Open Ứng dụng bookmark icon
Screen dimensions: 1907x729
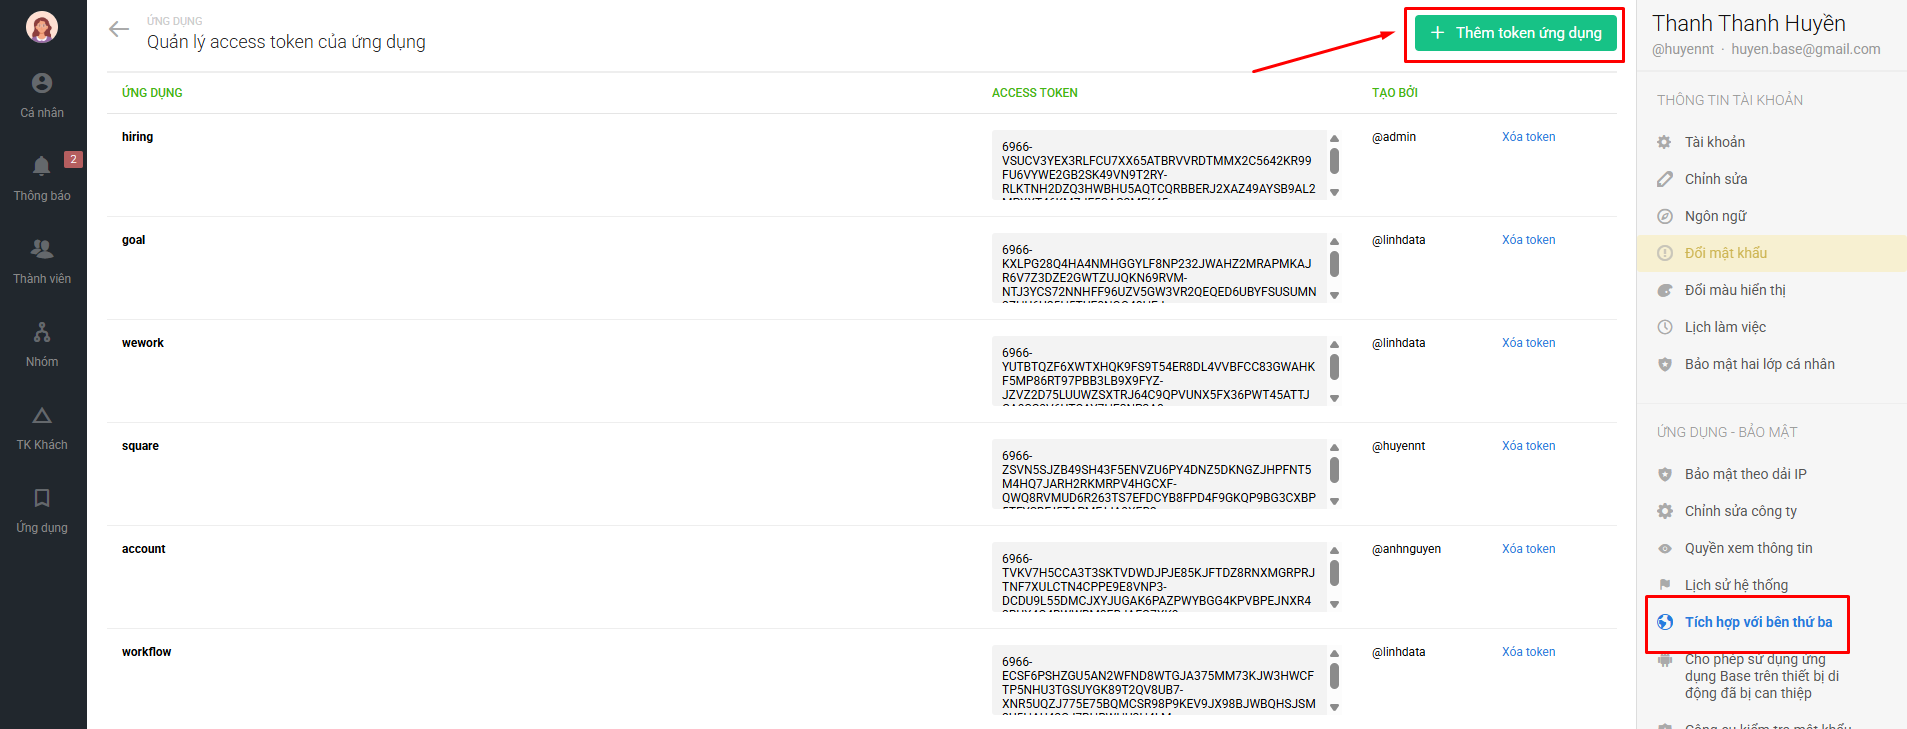click(x=42, y=498)
